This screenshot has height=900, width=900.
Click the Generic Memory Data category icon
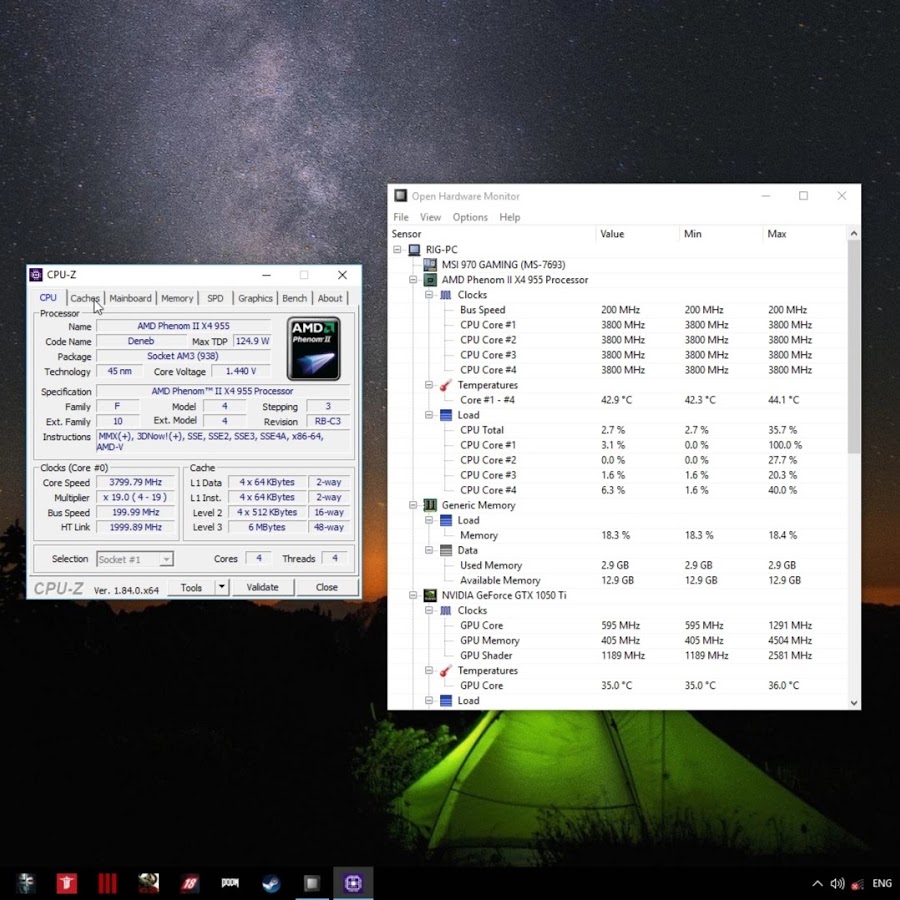[446, 550]
